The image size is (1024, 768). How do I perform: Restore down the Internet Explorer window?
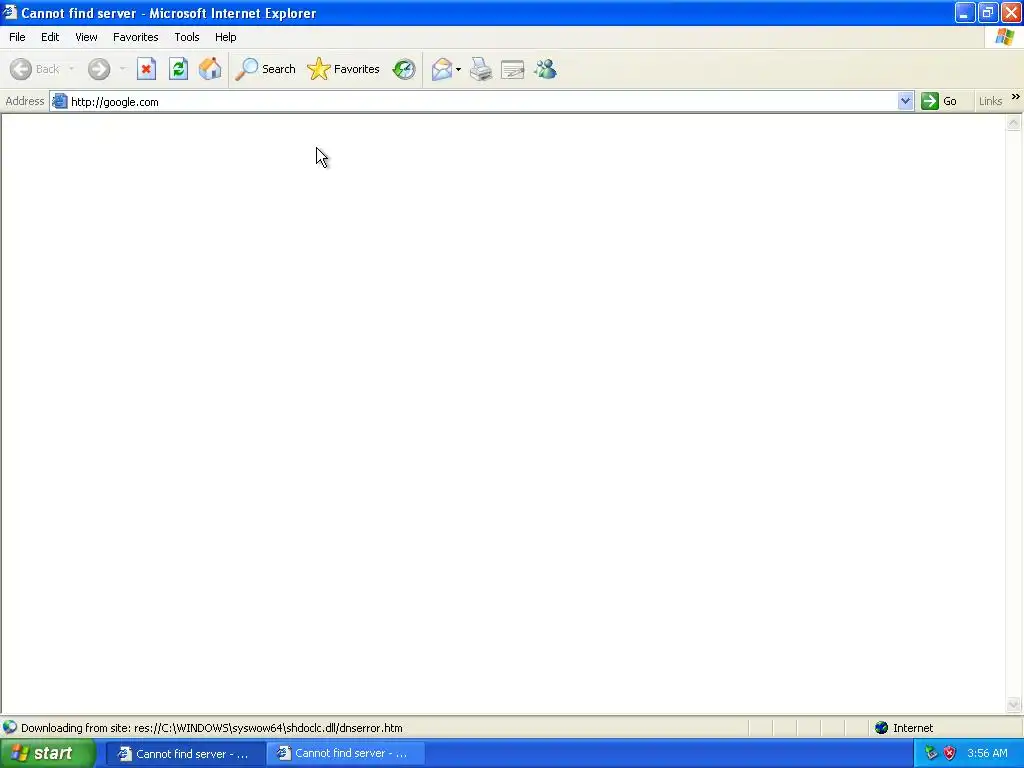tap(988, 12)
